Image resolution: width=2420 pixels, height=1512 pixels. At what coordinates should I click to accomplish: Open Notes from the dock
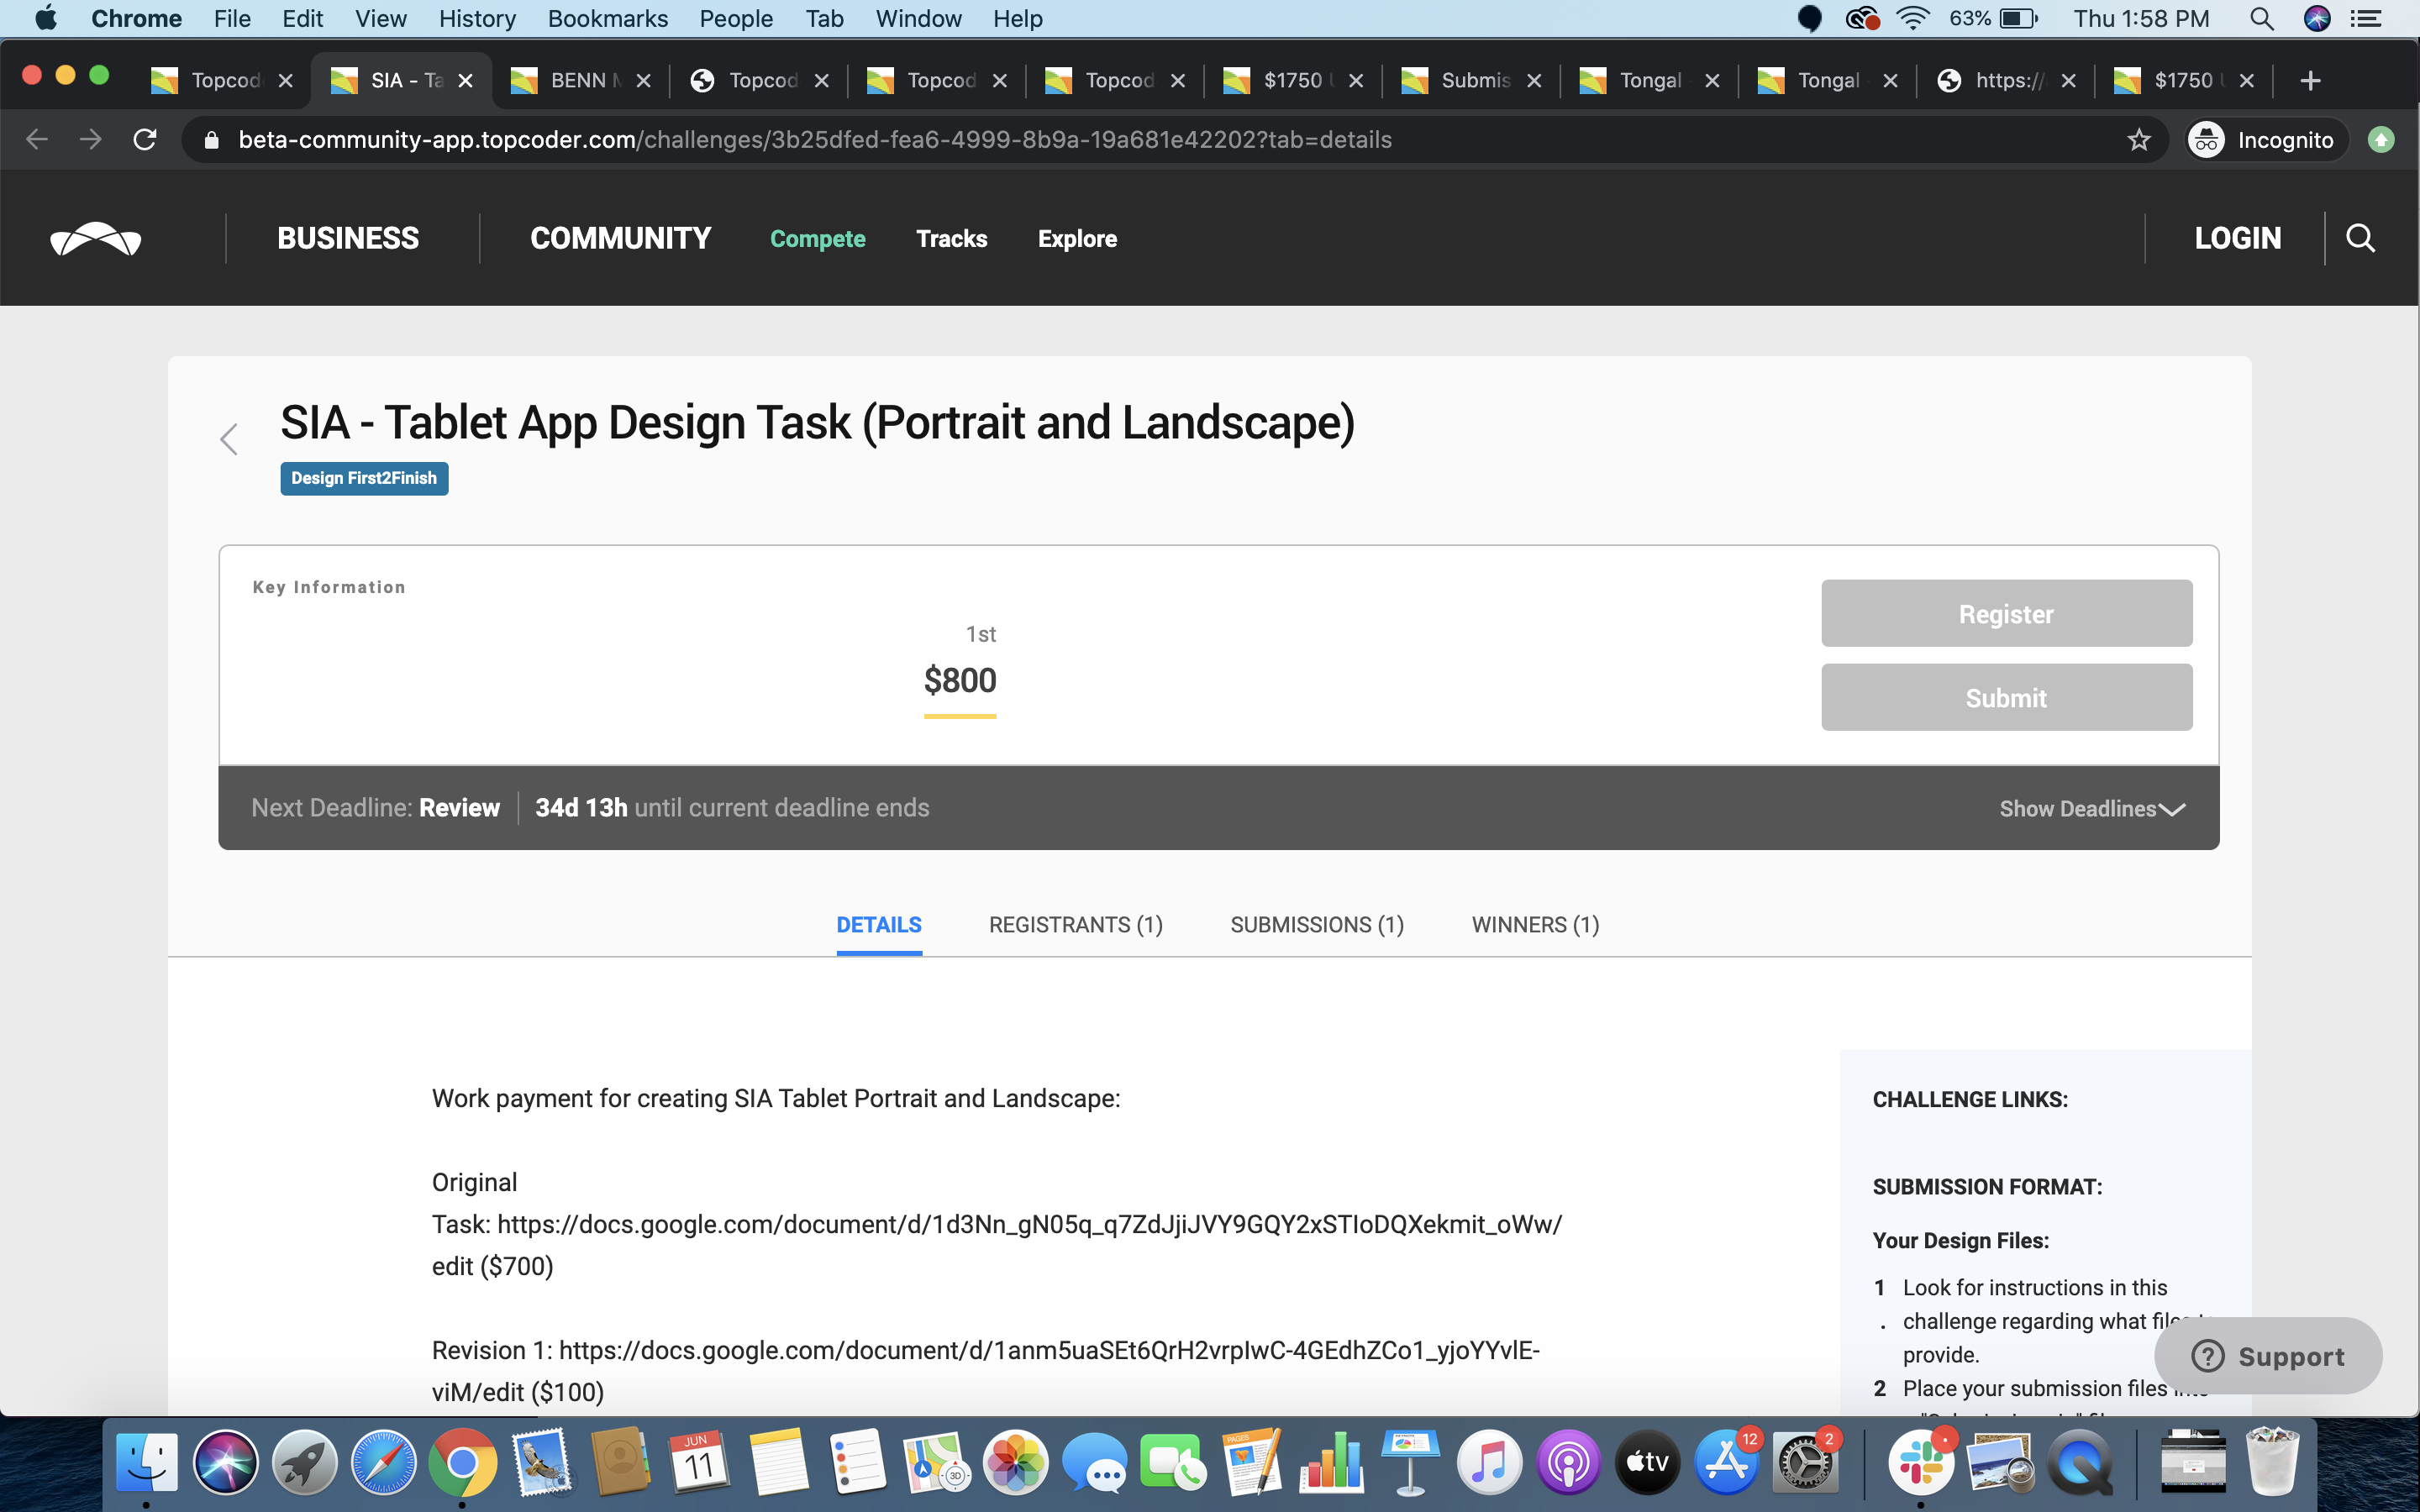point(778,1462)
